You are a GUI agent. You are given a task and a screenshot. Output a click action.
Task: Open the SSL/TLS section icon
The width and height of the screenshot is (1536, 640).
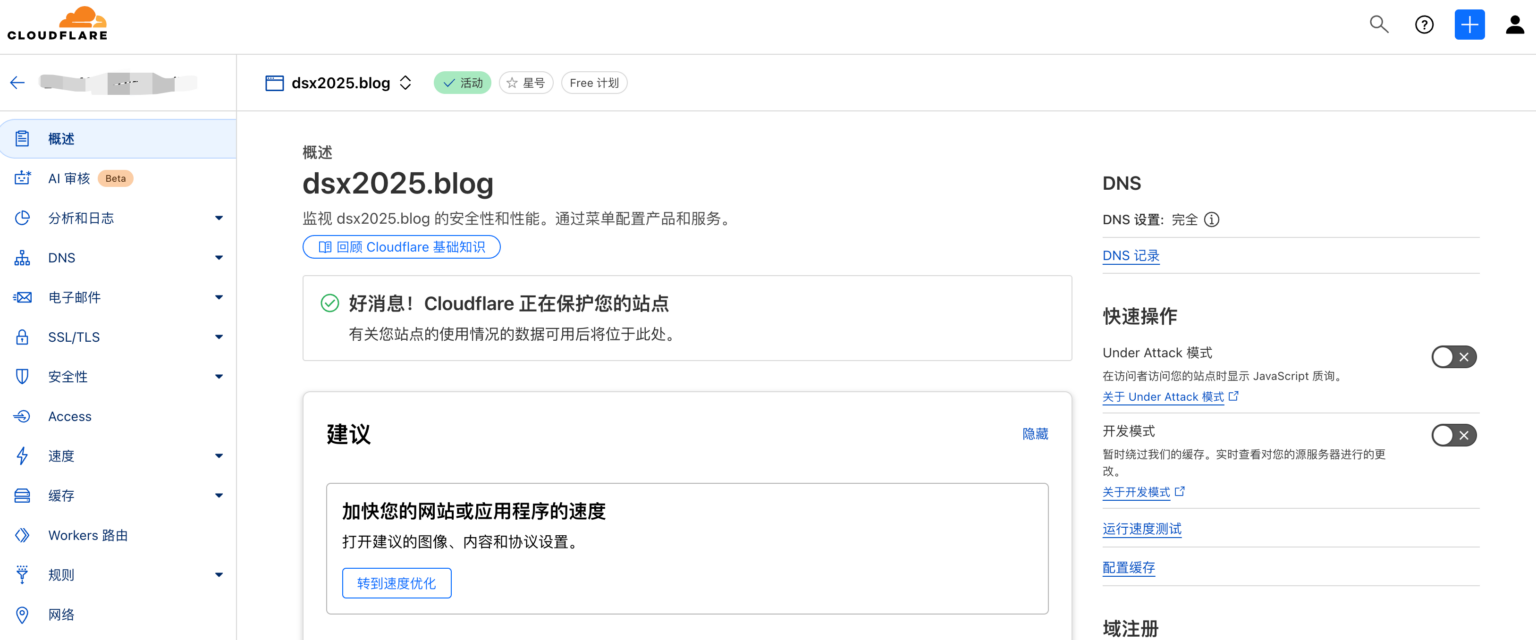tap(22, 337)
